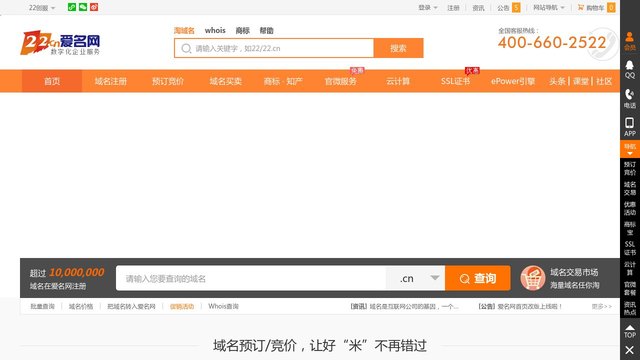This screenshot has height=360, width=640.
Task: Open the 公告 link in top bar
Action: (x=503, y=8)
